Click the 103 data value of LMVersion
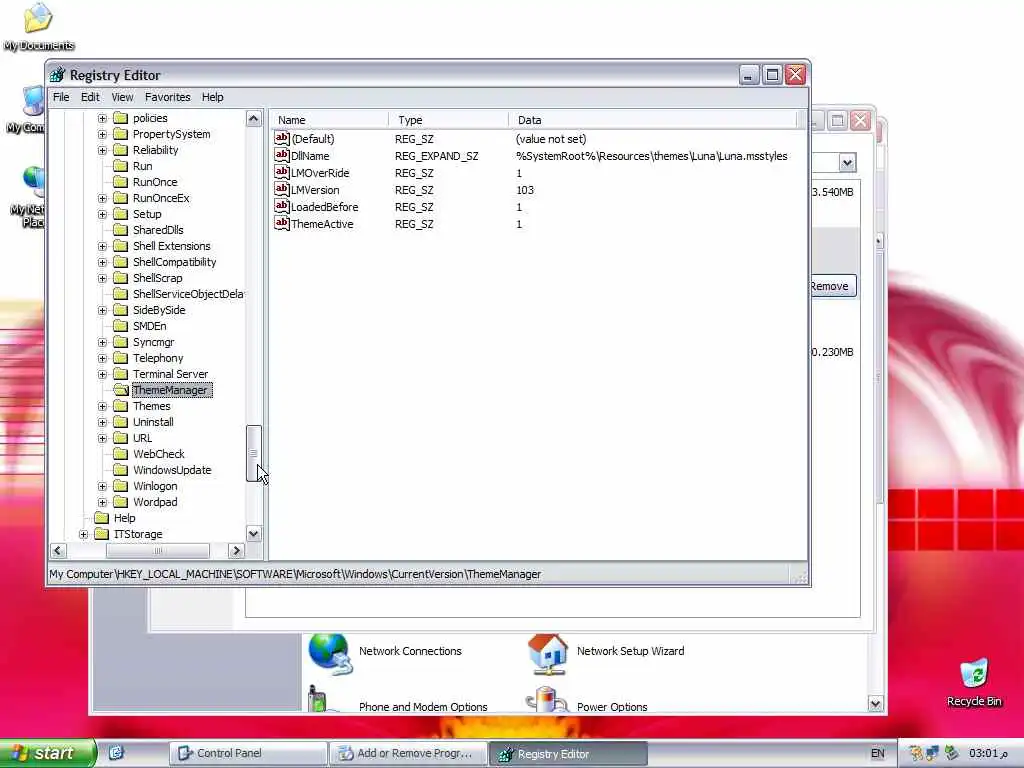Screen dimensions: 1024x768 coord(524,190)
